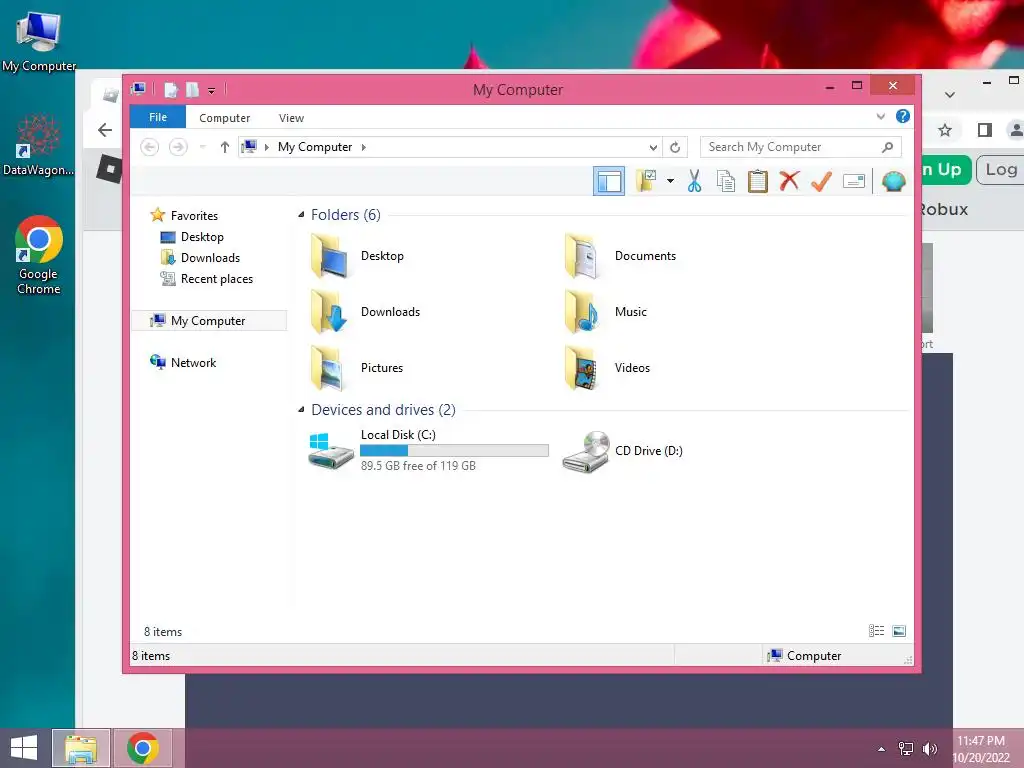The width and height of the screenshot is (1024, 768).
Task: Show hidden tray icons arrow
Action: click(x=882, y=749)
